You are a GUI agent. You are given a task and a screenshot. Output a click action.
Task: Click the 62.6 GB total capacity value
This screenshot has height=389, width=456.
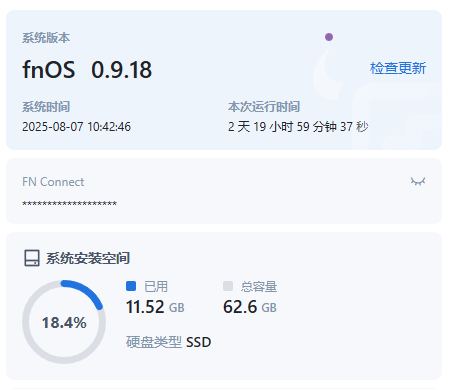coord(250,307)
